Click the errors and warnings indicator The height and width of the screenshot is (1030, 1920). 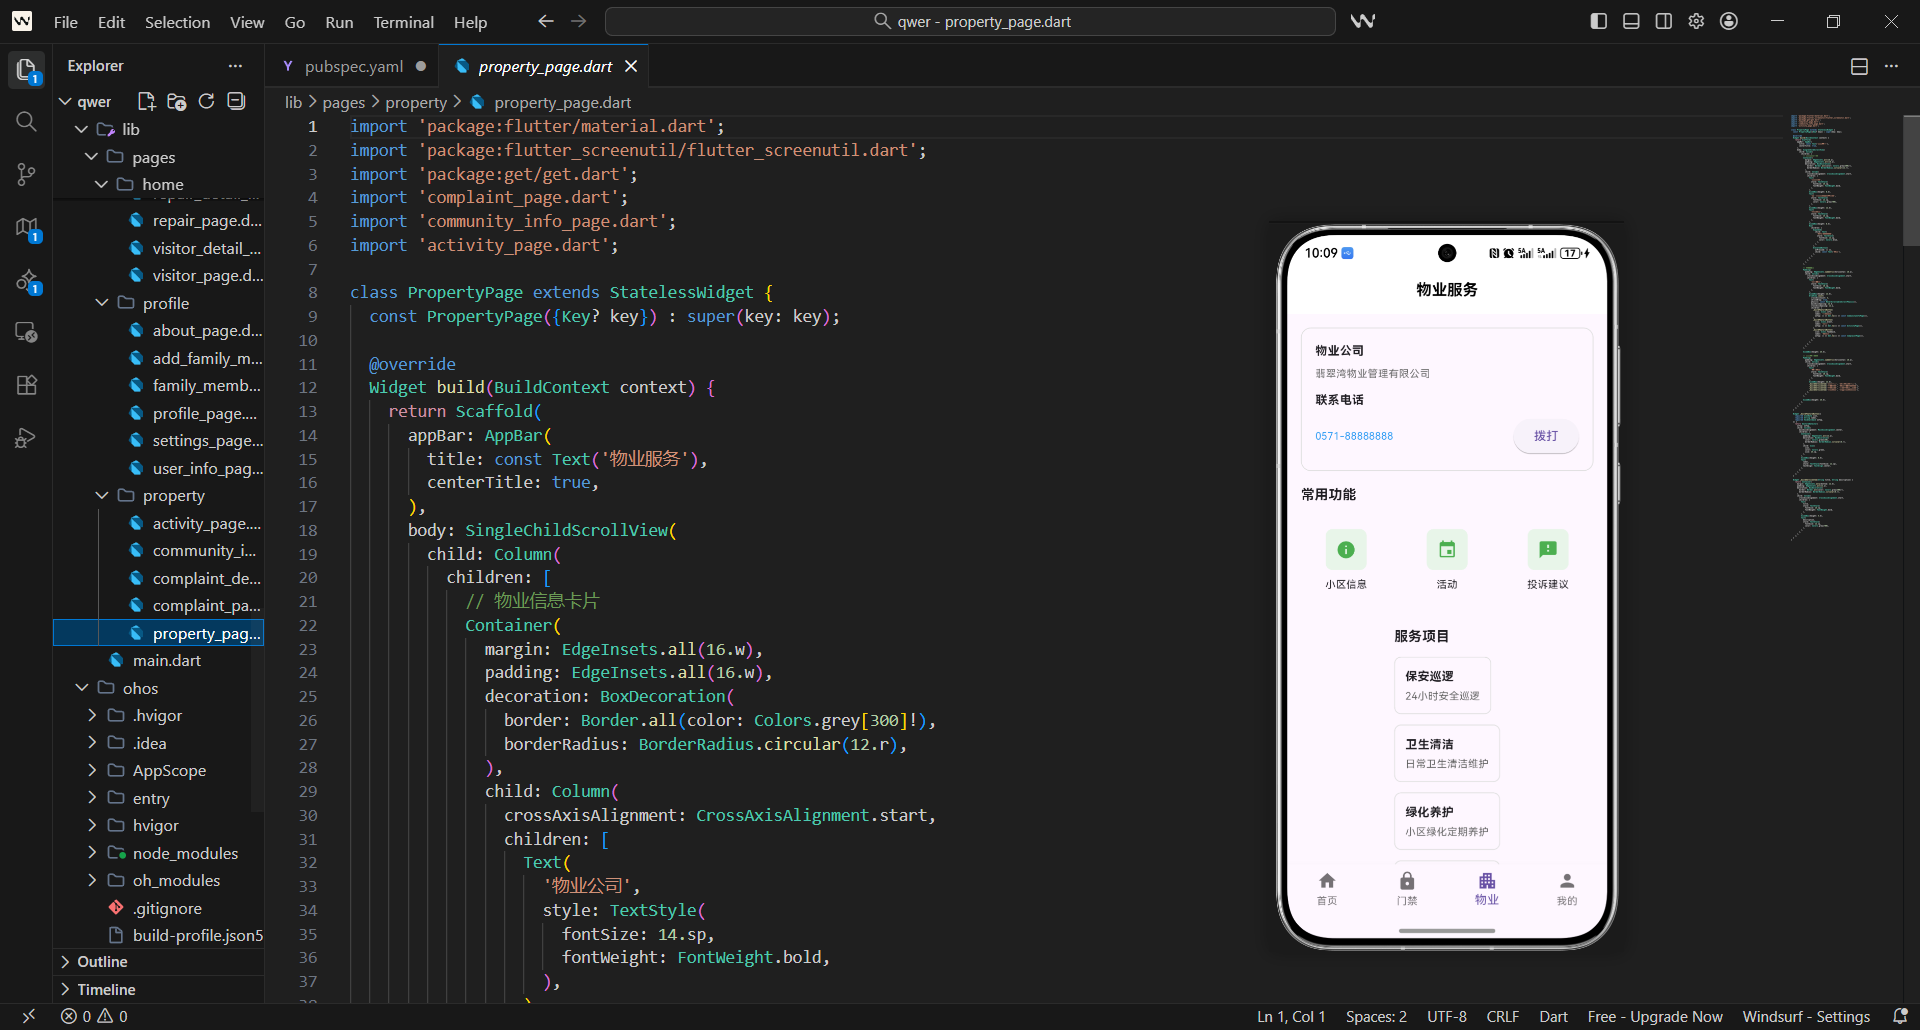[94, 1016]
